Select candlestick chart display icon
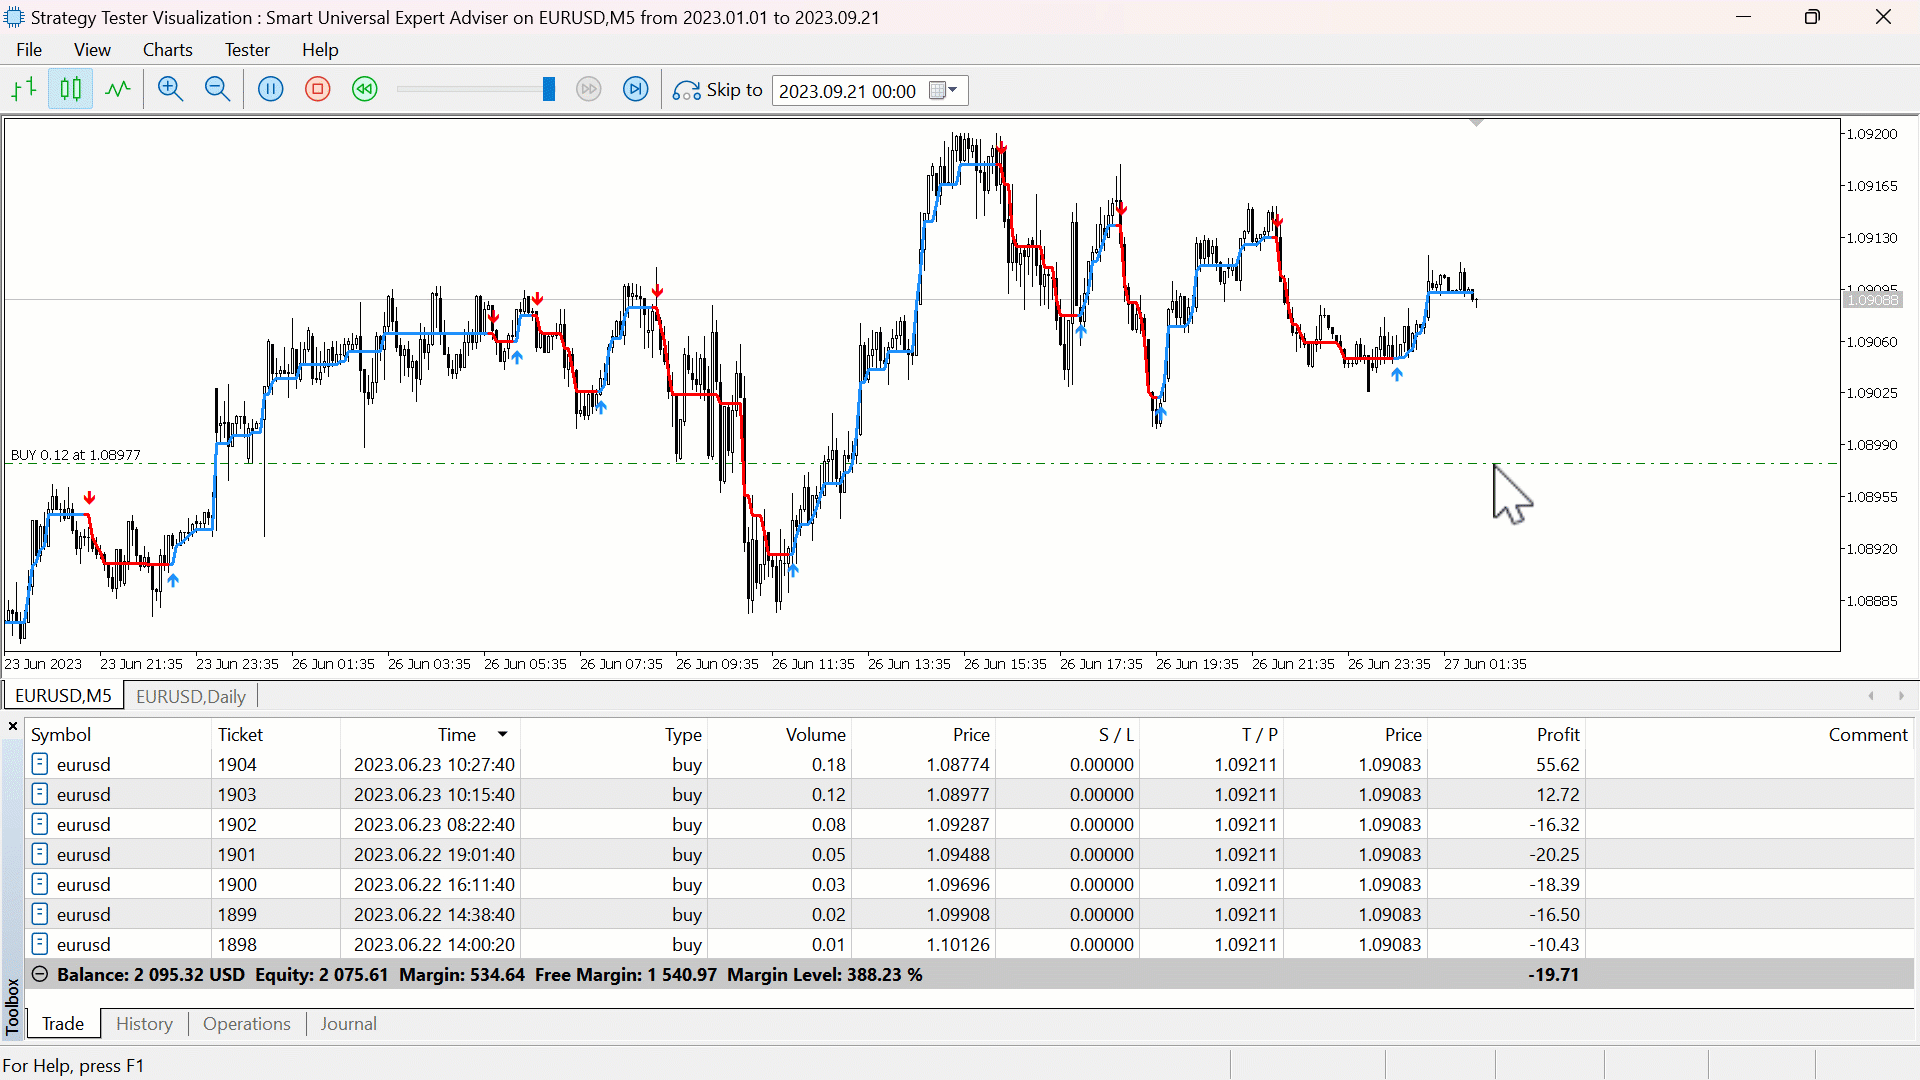Viewport: 1920px width, 1080px height. point(70,90)
